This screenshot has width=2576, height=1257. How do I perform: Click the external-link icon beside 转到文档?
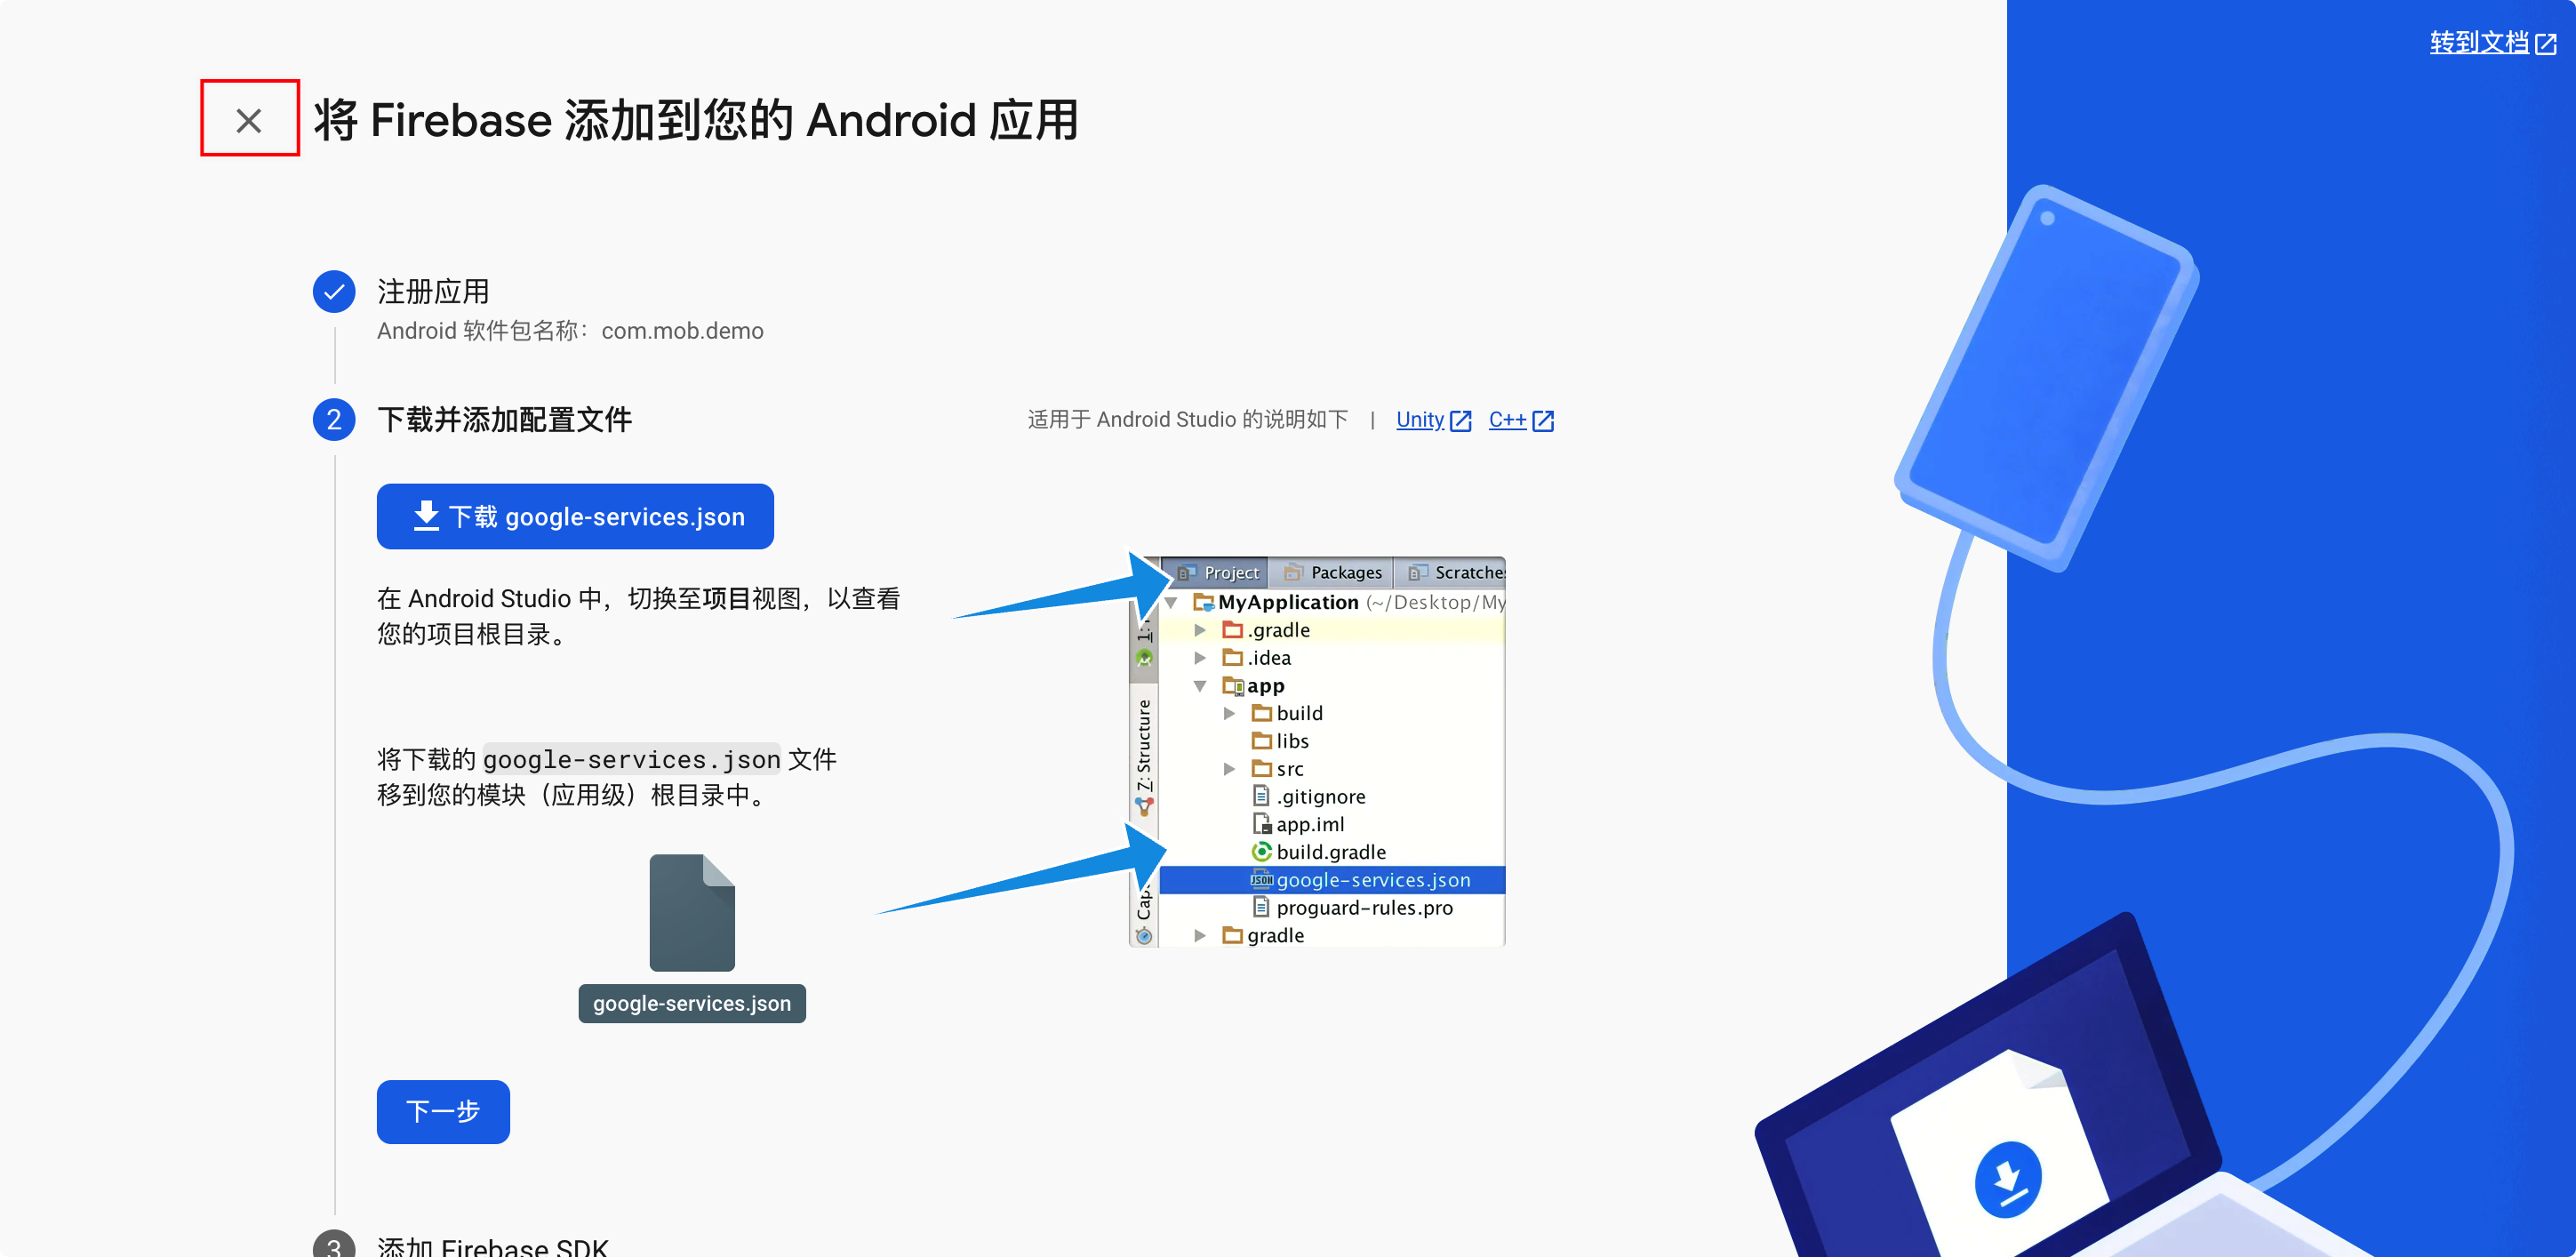pyautogui.click(x=2546, y=44)
